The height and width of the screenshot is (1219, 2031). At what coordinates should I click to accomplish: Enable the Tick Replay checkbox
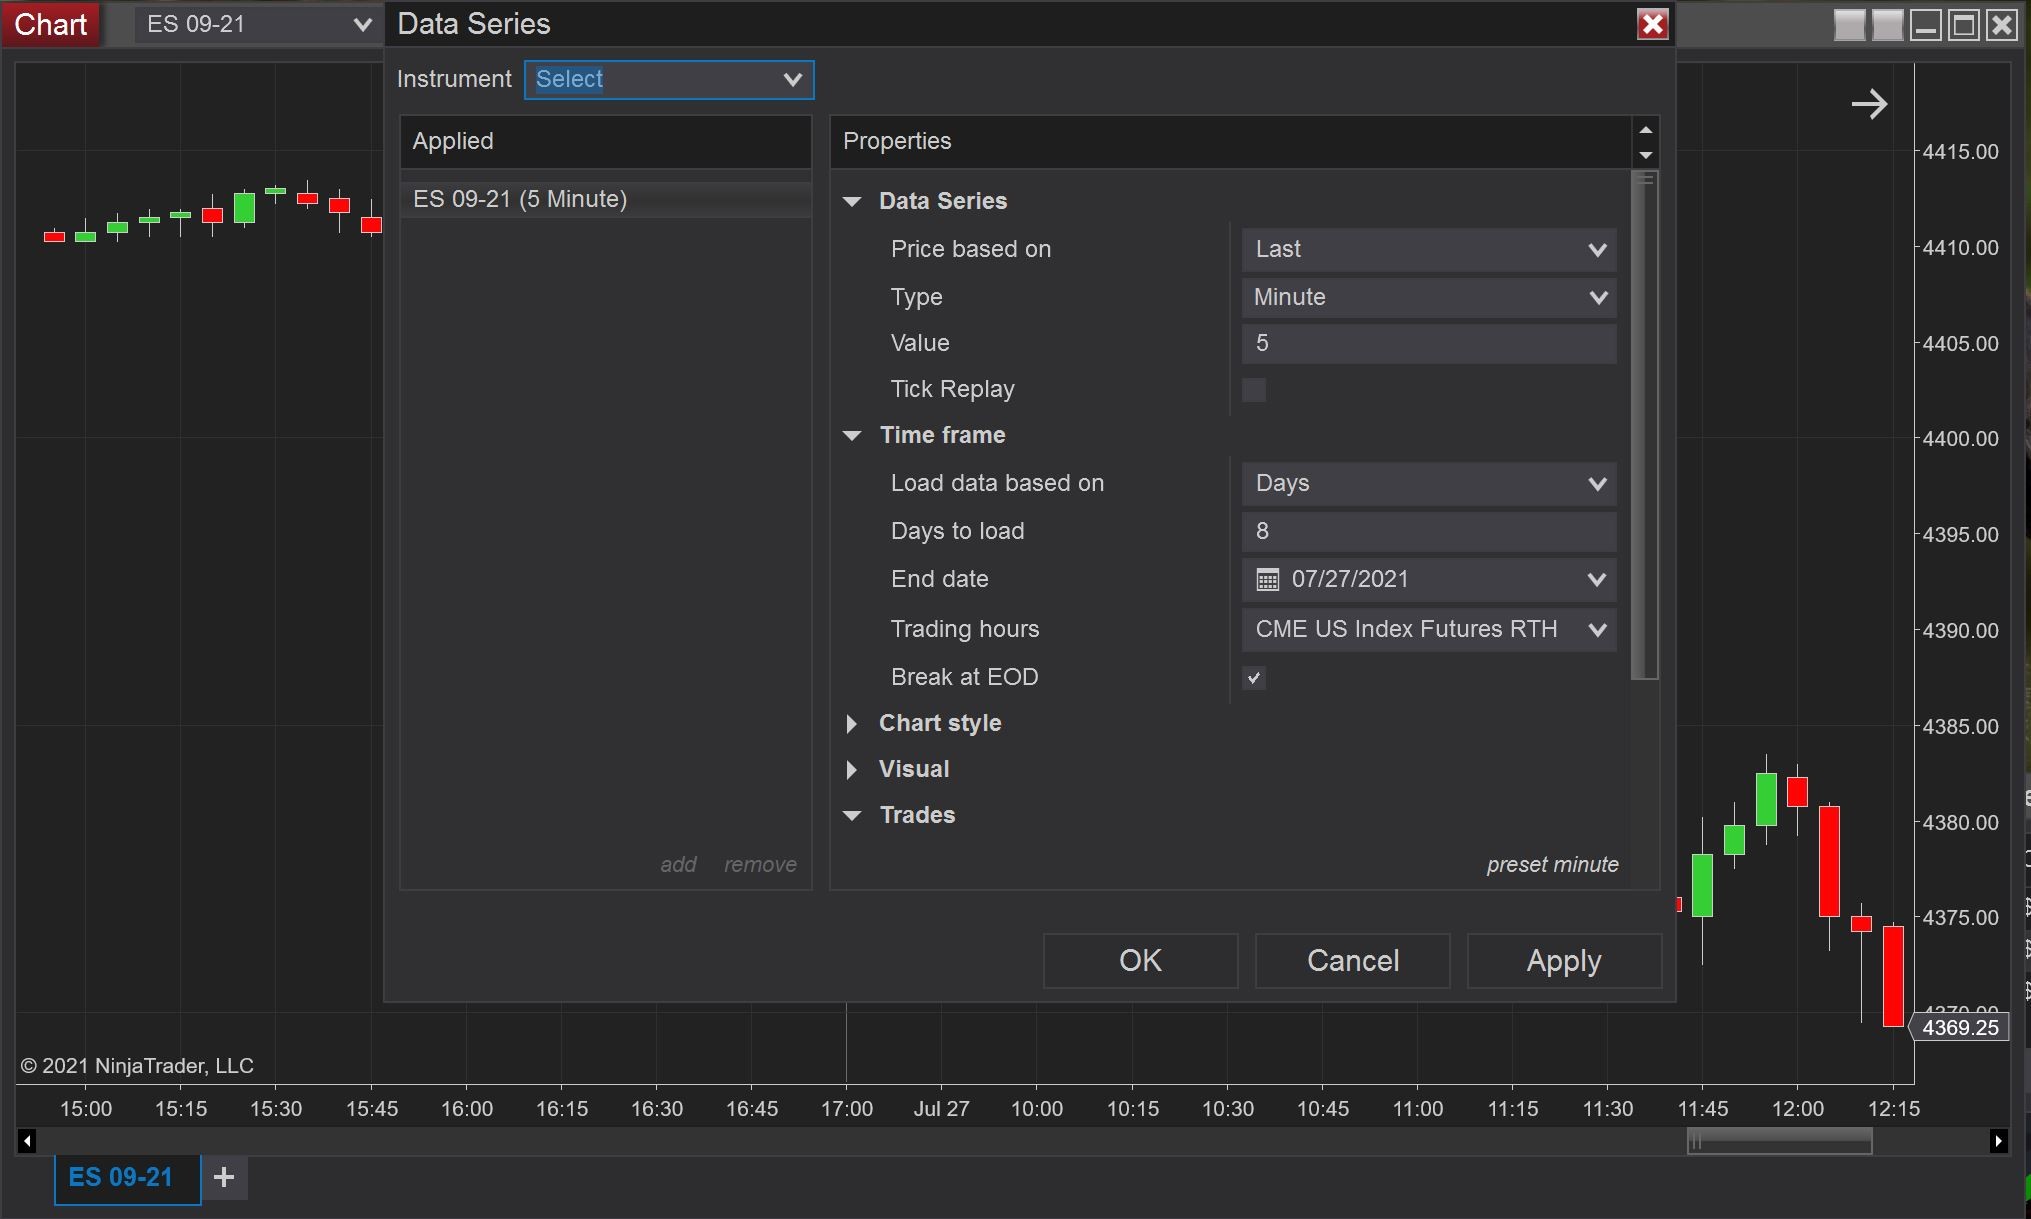[1253, 390]
